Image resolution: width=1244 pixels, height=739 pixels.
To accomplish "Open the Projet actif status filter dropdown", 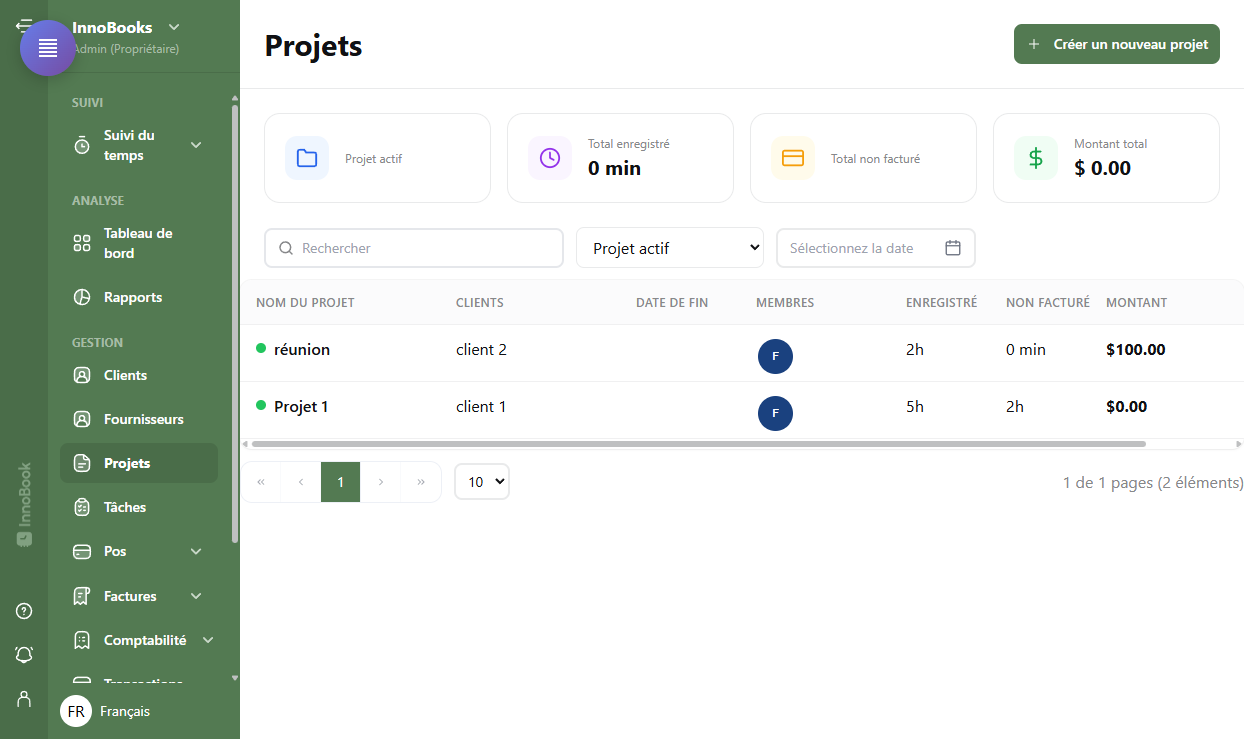I will click(670, 248).
